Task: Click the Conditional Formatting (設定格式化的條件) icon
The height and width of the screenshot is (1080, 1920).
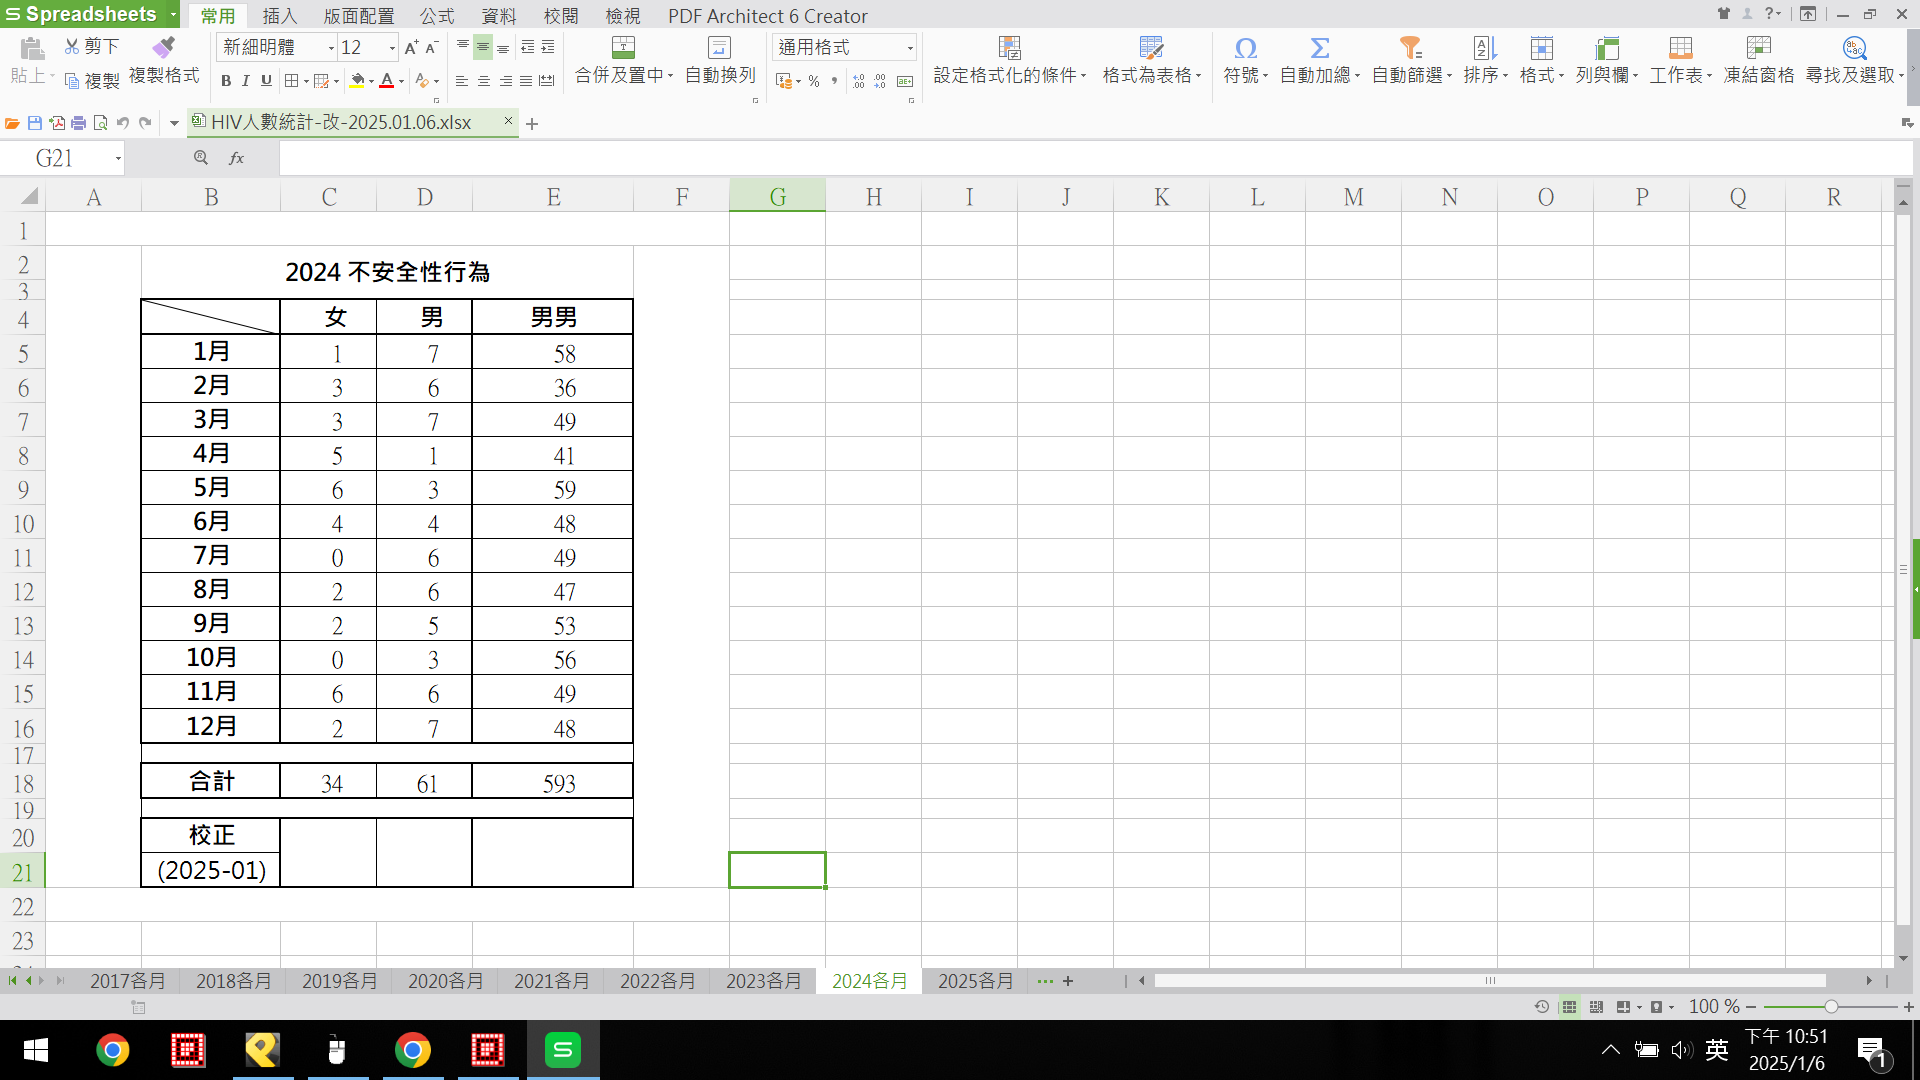Action: [x=1009, y=48]
